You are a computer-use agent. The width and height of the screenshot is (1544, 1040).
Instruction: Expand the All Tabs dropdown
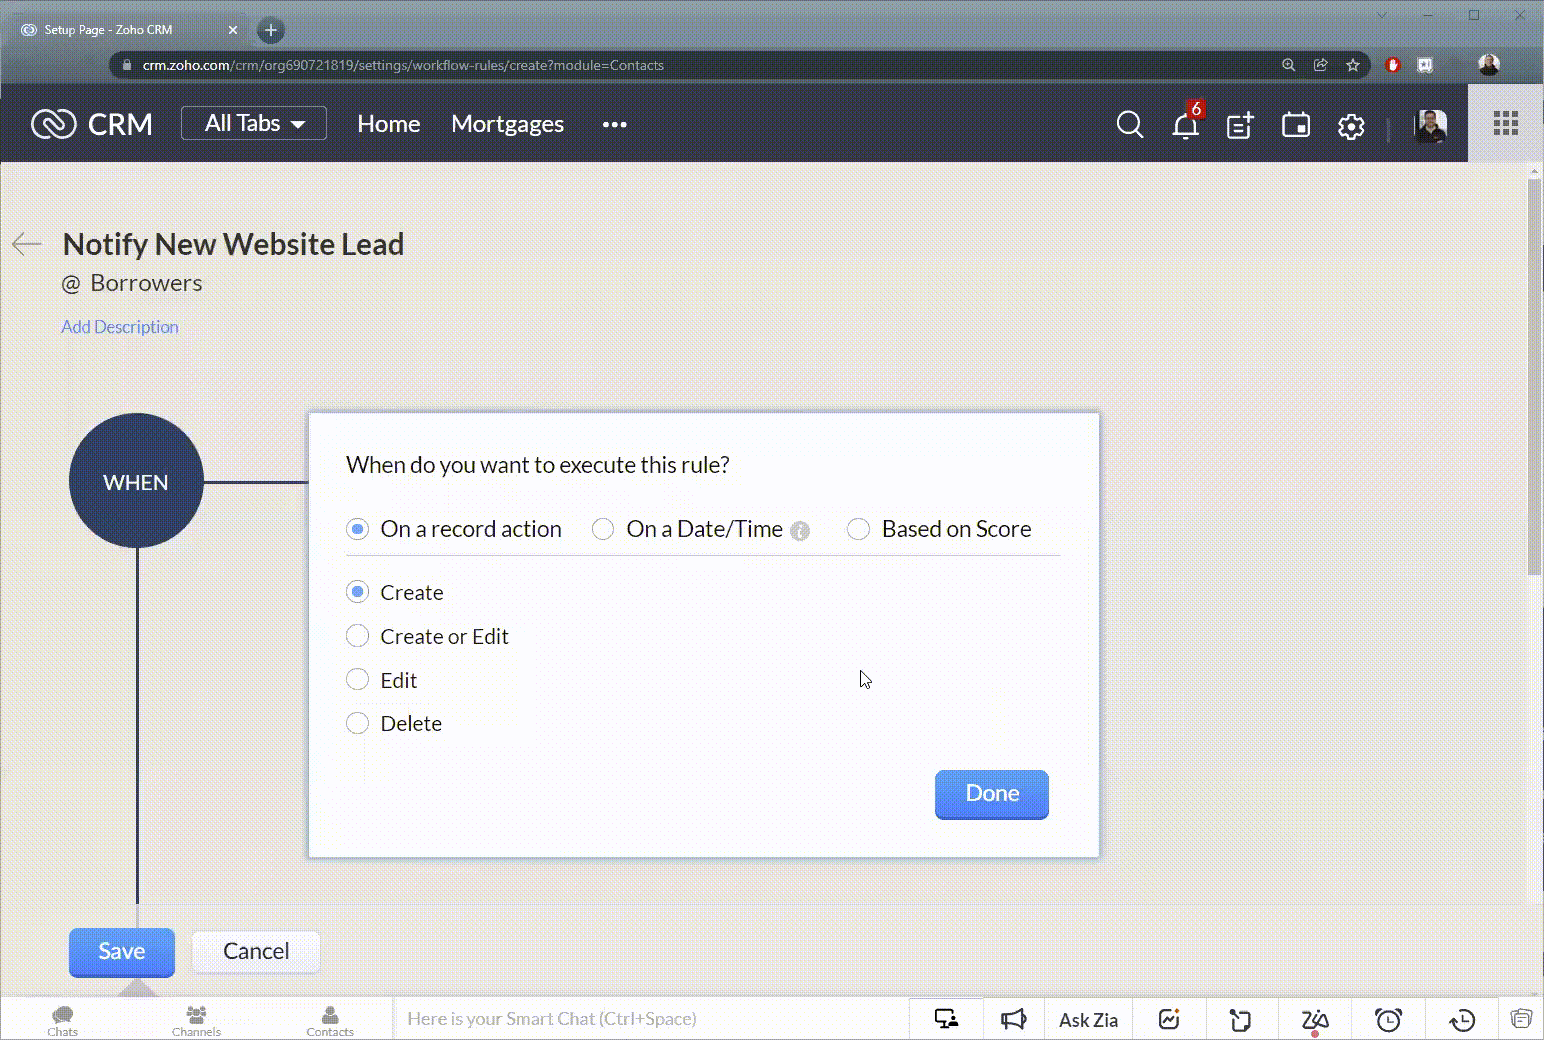[254, 123]
